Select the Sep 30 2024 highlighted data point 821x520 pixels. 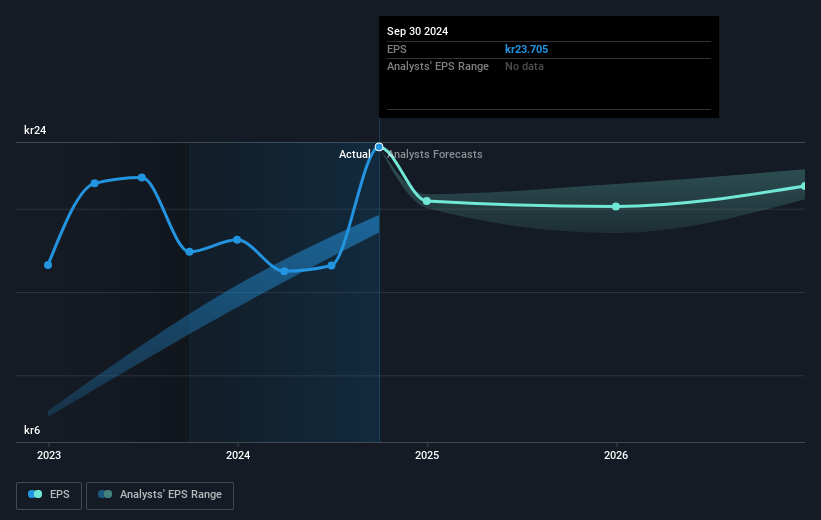point(379,147)
